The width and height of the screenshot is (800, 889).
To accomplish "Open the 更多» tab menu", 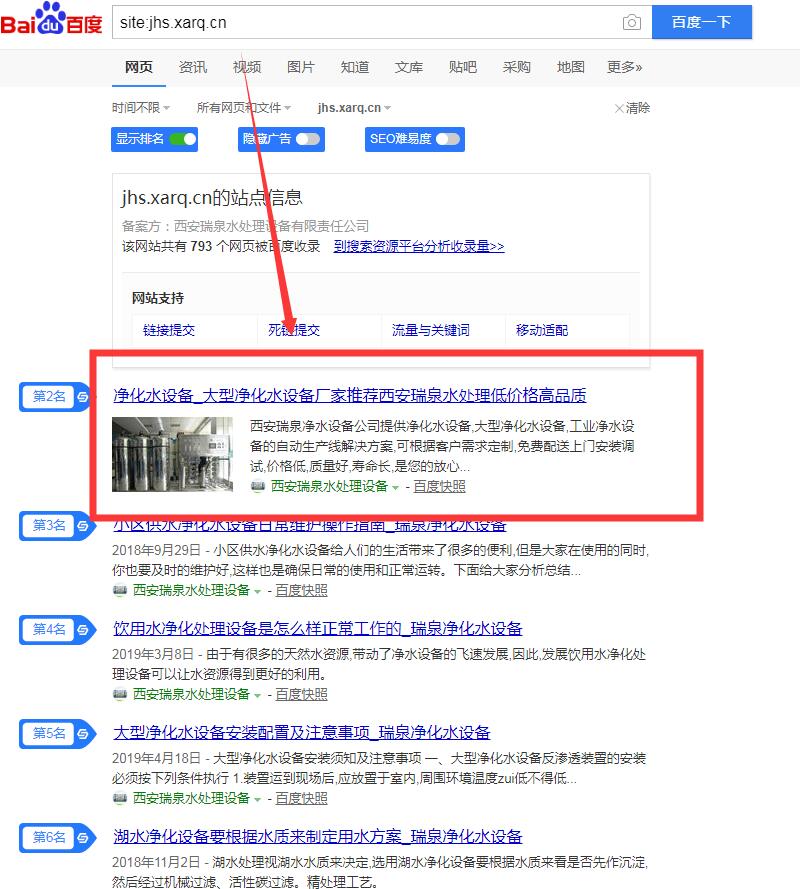I will click(624, 67).
